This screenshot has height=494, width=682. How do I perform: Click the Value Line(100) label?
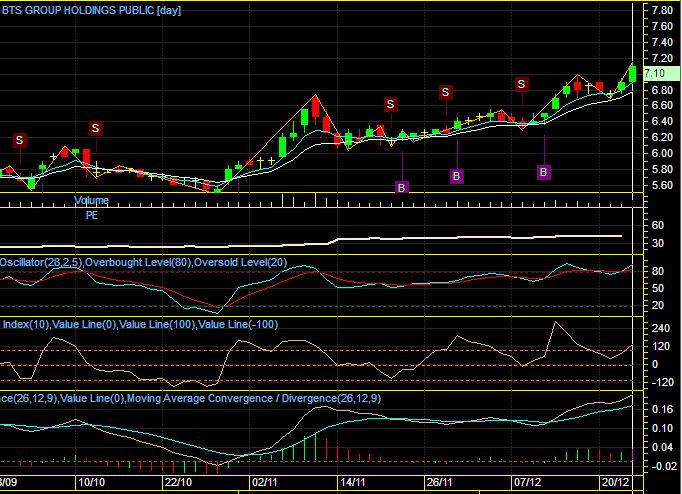(157, 324)
